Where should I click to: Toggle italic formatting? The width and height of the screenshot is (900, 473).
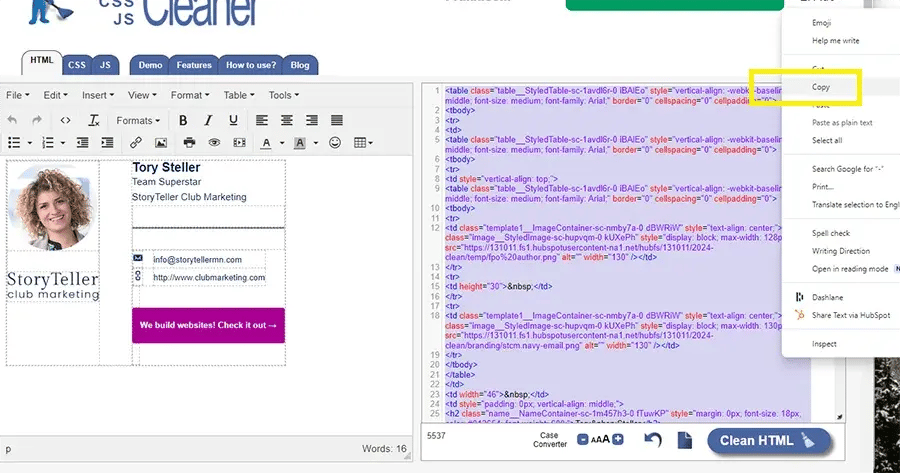[208, 120]
